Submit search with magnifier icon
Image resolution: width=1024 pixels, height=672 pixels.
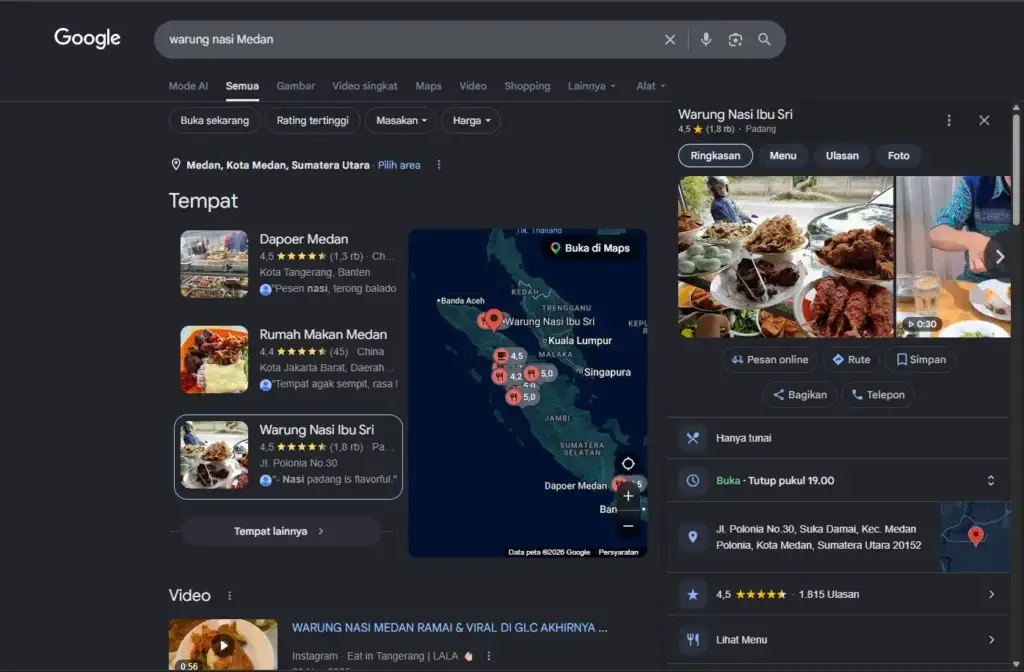click(764, 40)
